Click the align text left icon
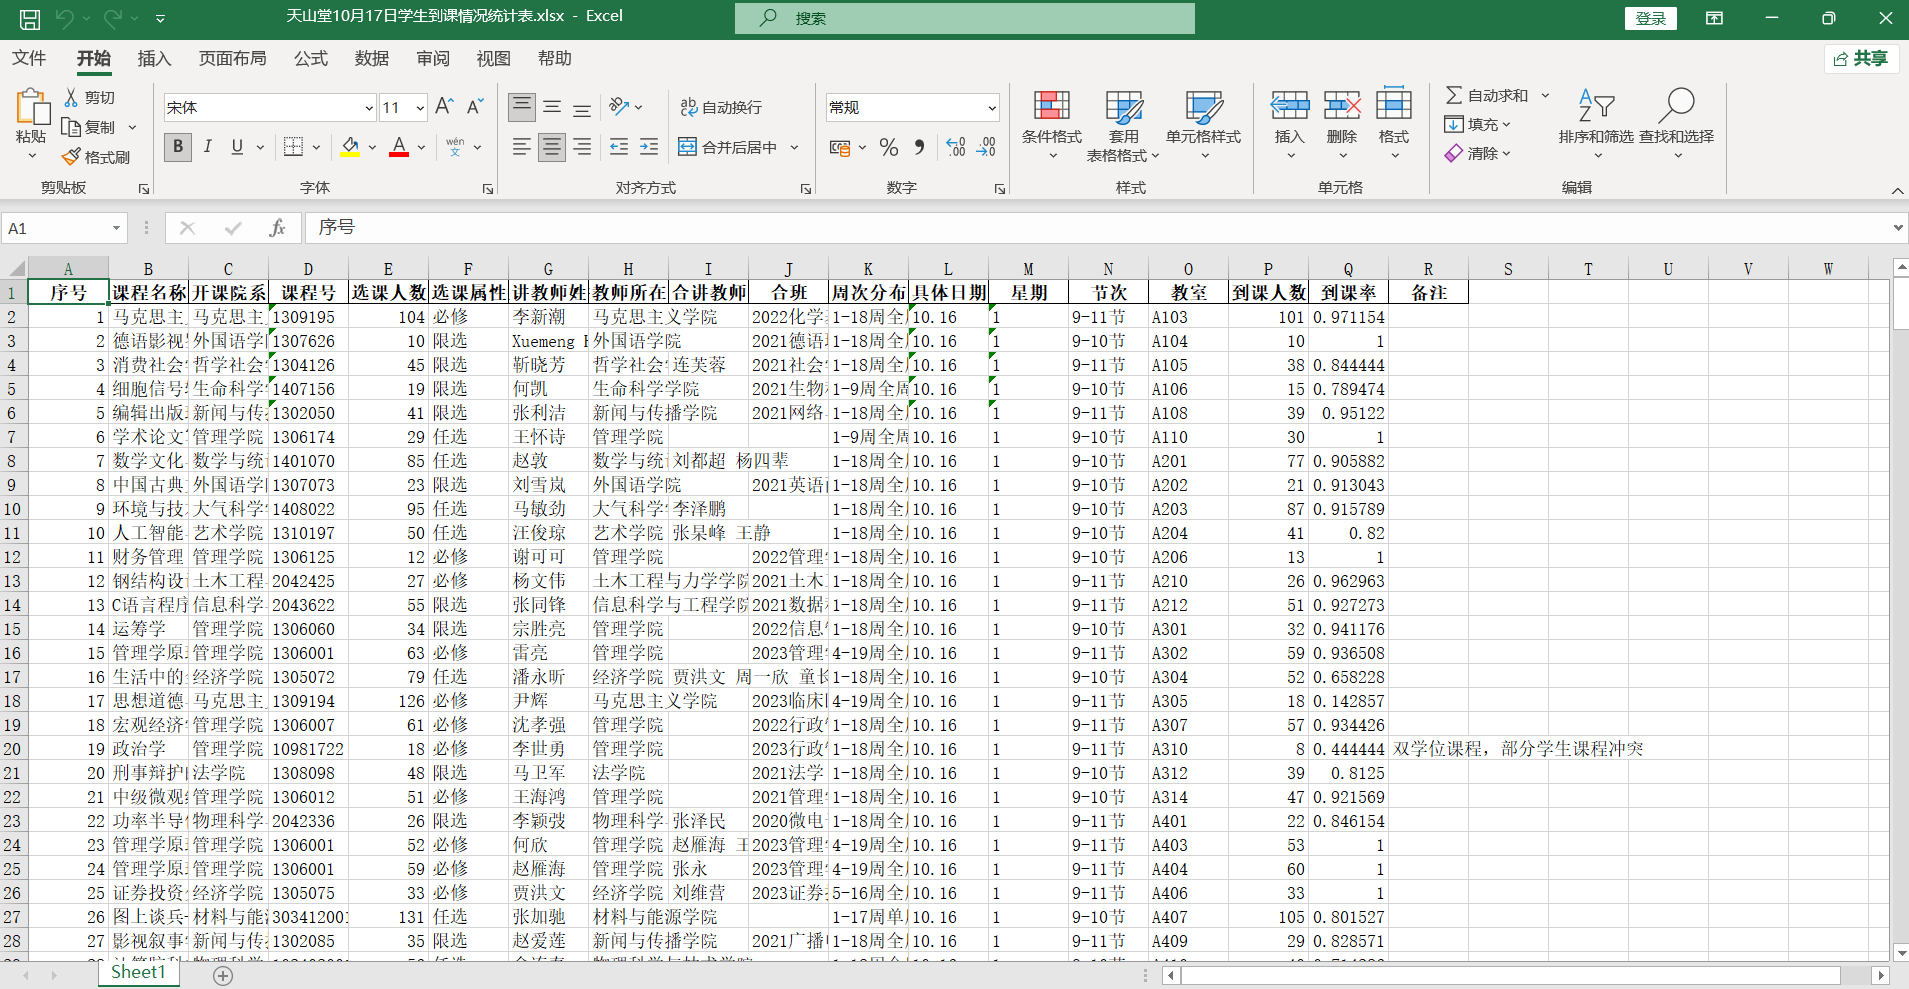Viewport: 1909px width, 989px height. click(x=521, y=147)
